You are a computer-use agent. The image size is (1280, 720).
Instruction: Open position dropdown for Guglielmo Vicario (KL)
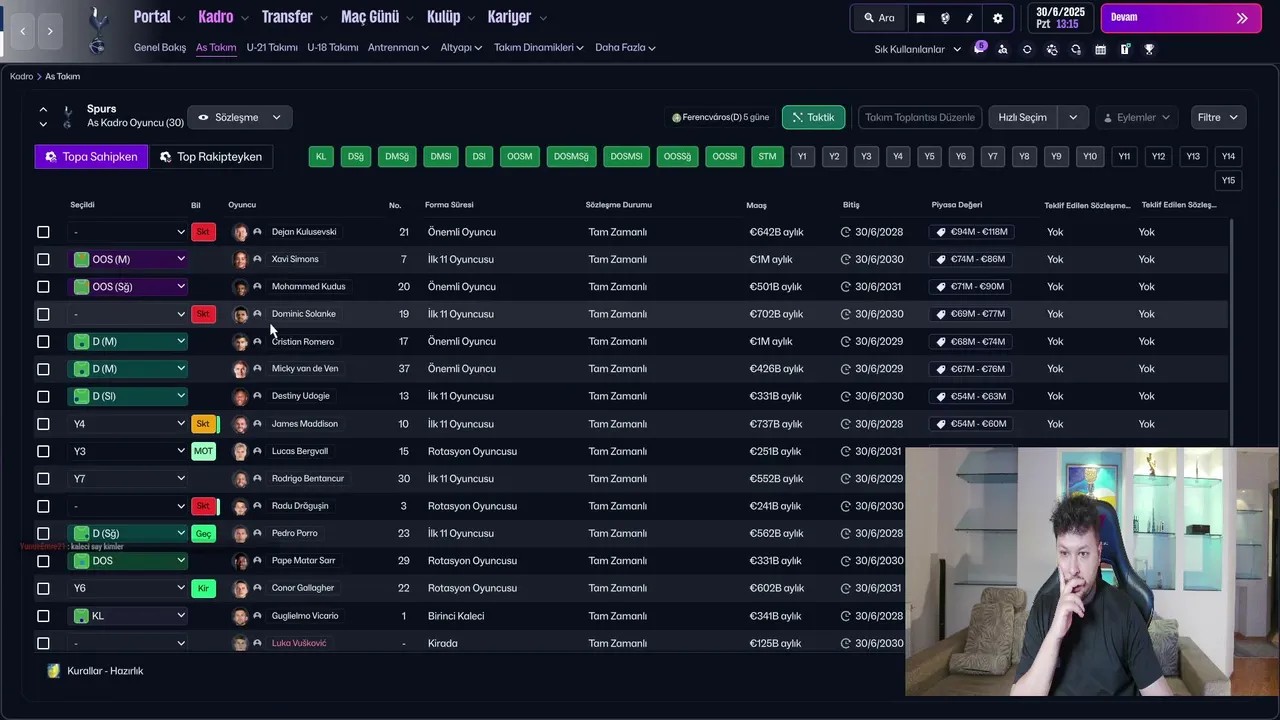coord(129,616)
